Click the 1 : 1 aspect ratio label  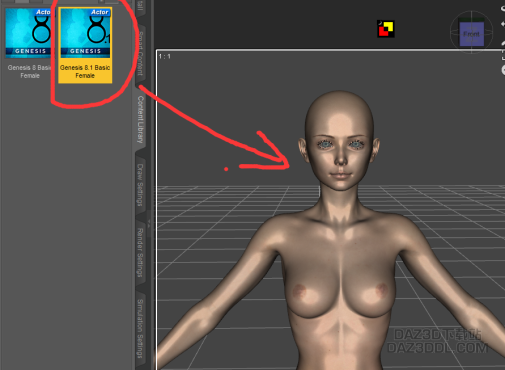click(x=165, y=56)
